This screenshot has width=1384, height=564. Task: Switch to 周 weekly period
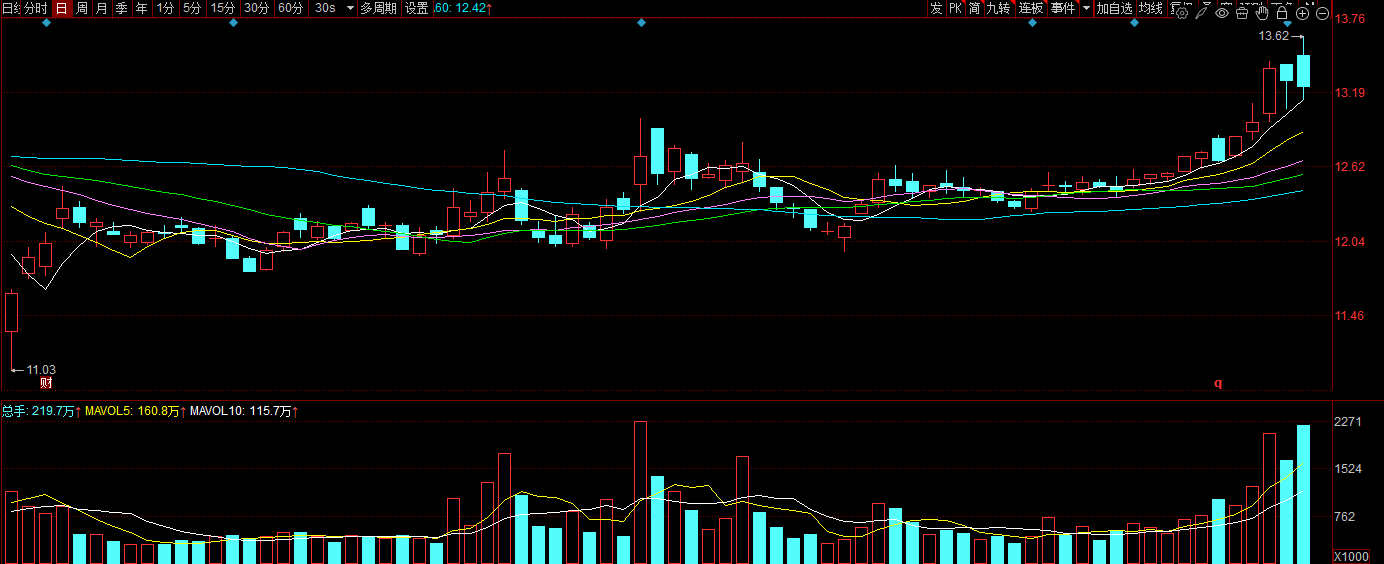[82, 8]
